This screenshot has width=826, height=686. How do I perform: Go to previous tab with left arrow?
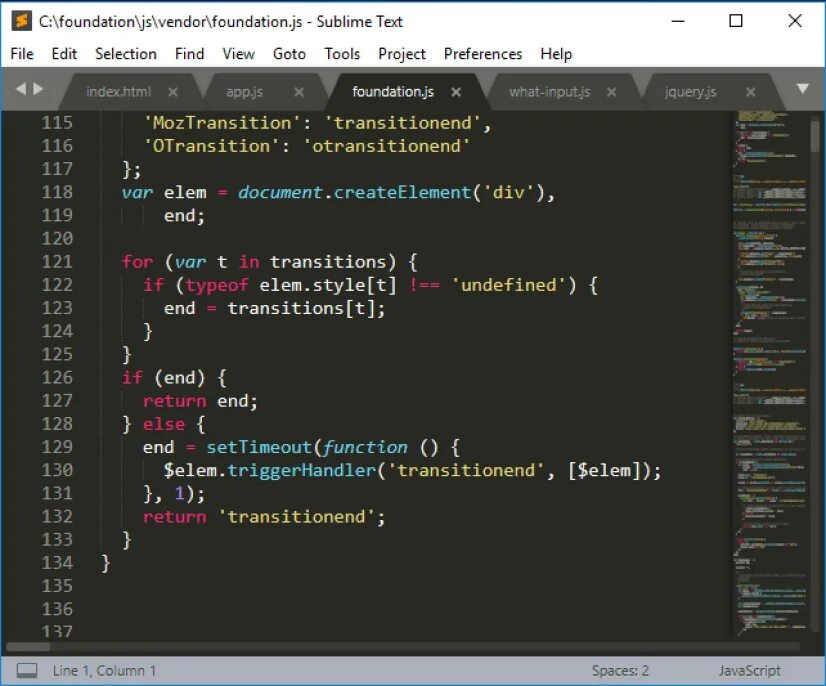(x=21, y=89)
